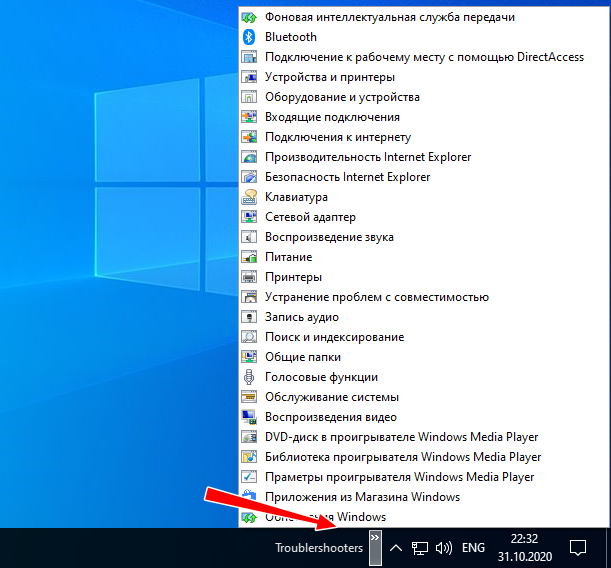Click the Устранение проблем с совместимостью icon

[249, 297]
